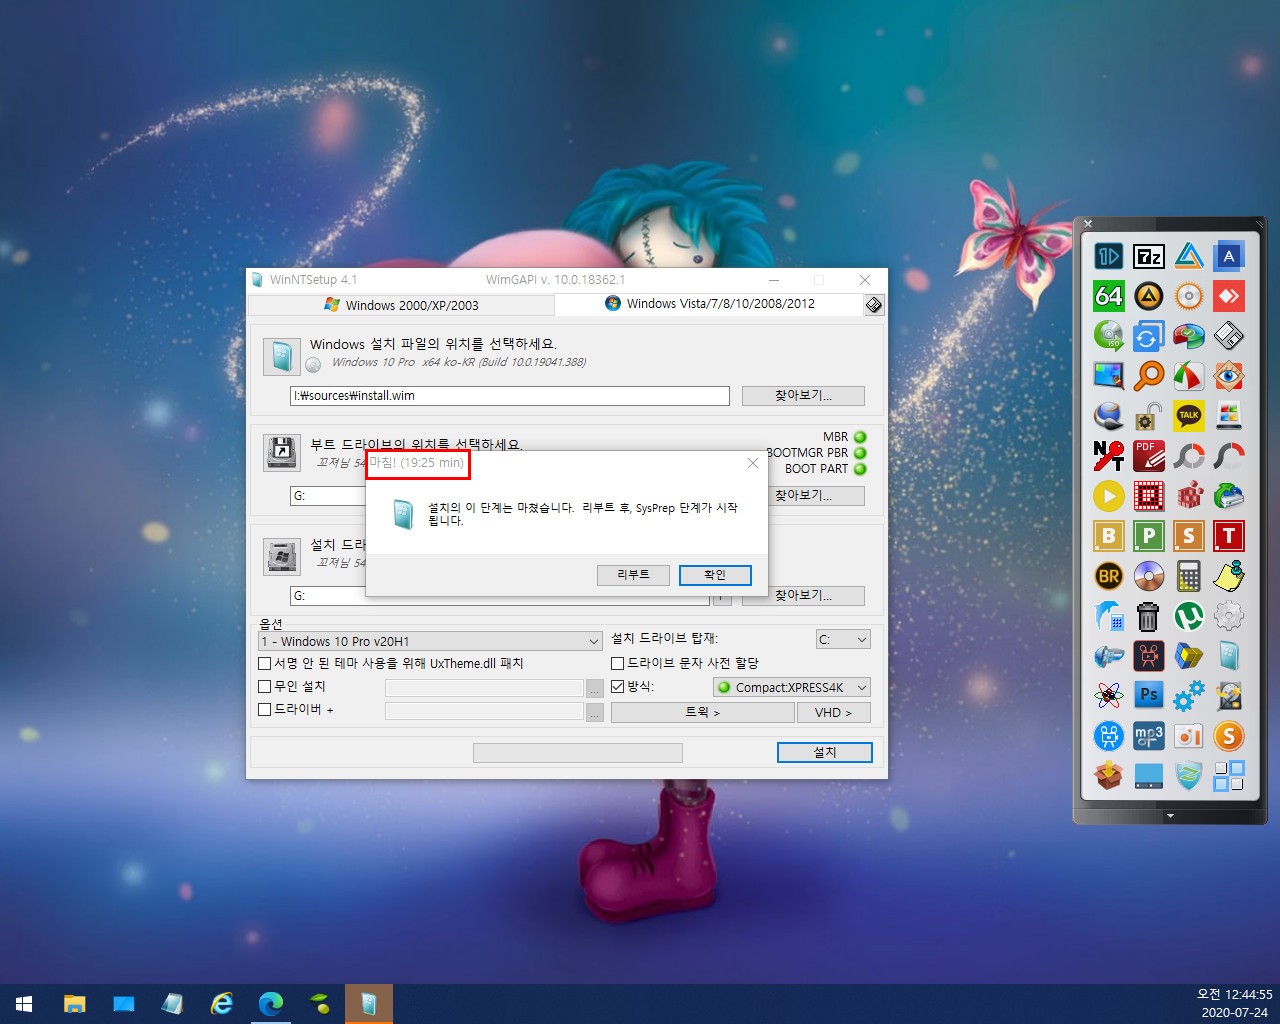This screenshot has width=1280, height=1024.
Task: Close the 마침! completion dialog
Action: pyautogui.click(x=753, y=463)
